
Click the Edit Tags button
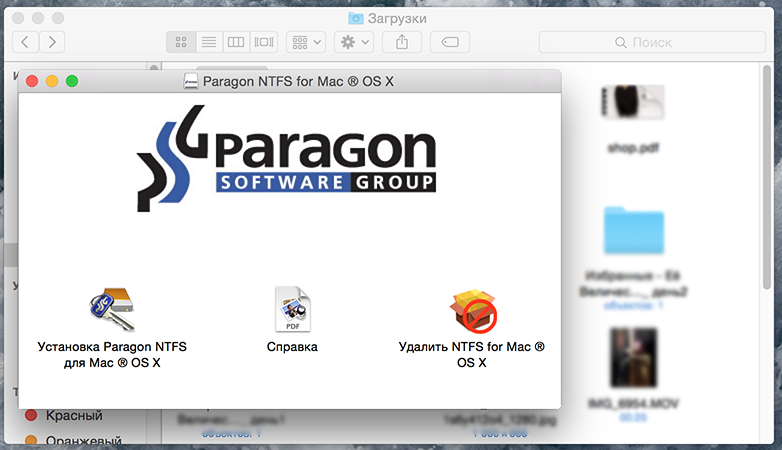(450, 42)
